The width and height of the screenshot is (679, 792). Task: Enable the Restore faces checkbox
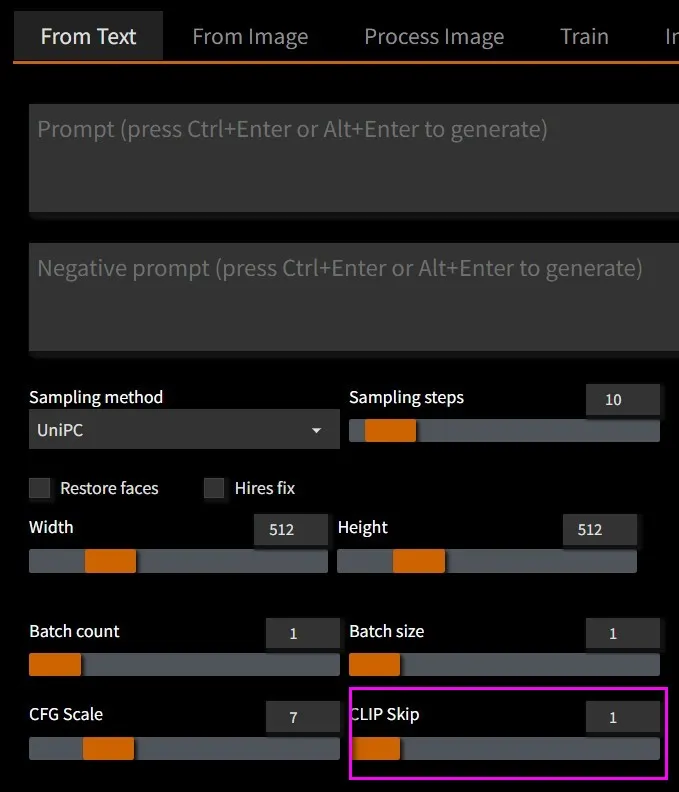[x=40, y=488]
